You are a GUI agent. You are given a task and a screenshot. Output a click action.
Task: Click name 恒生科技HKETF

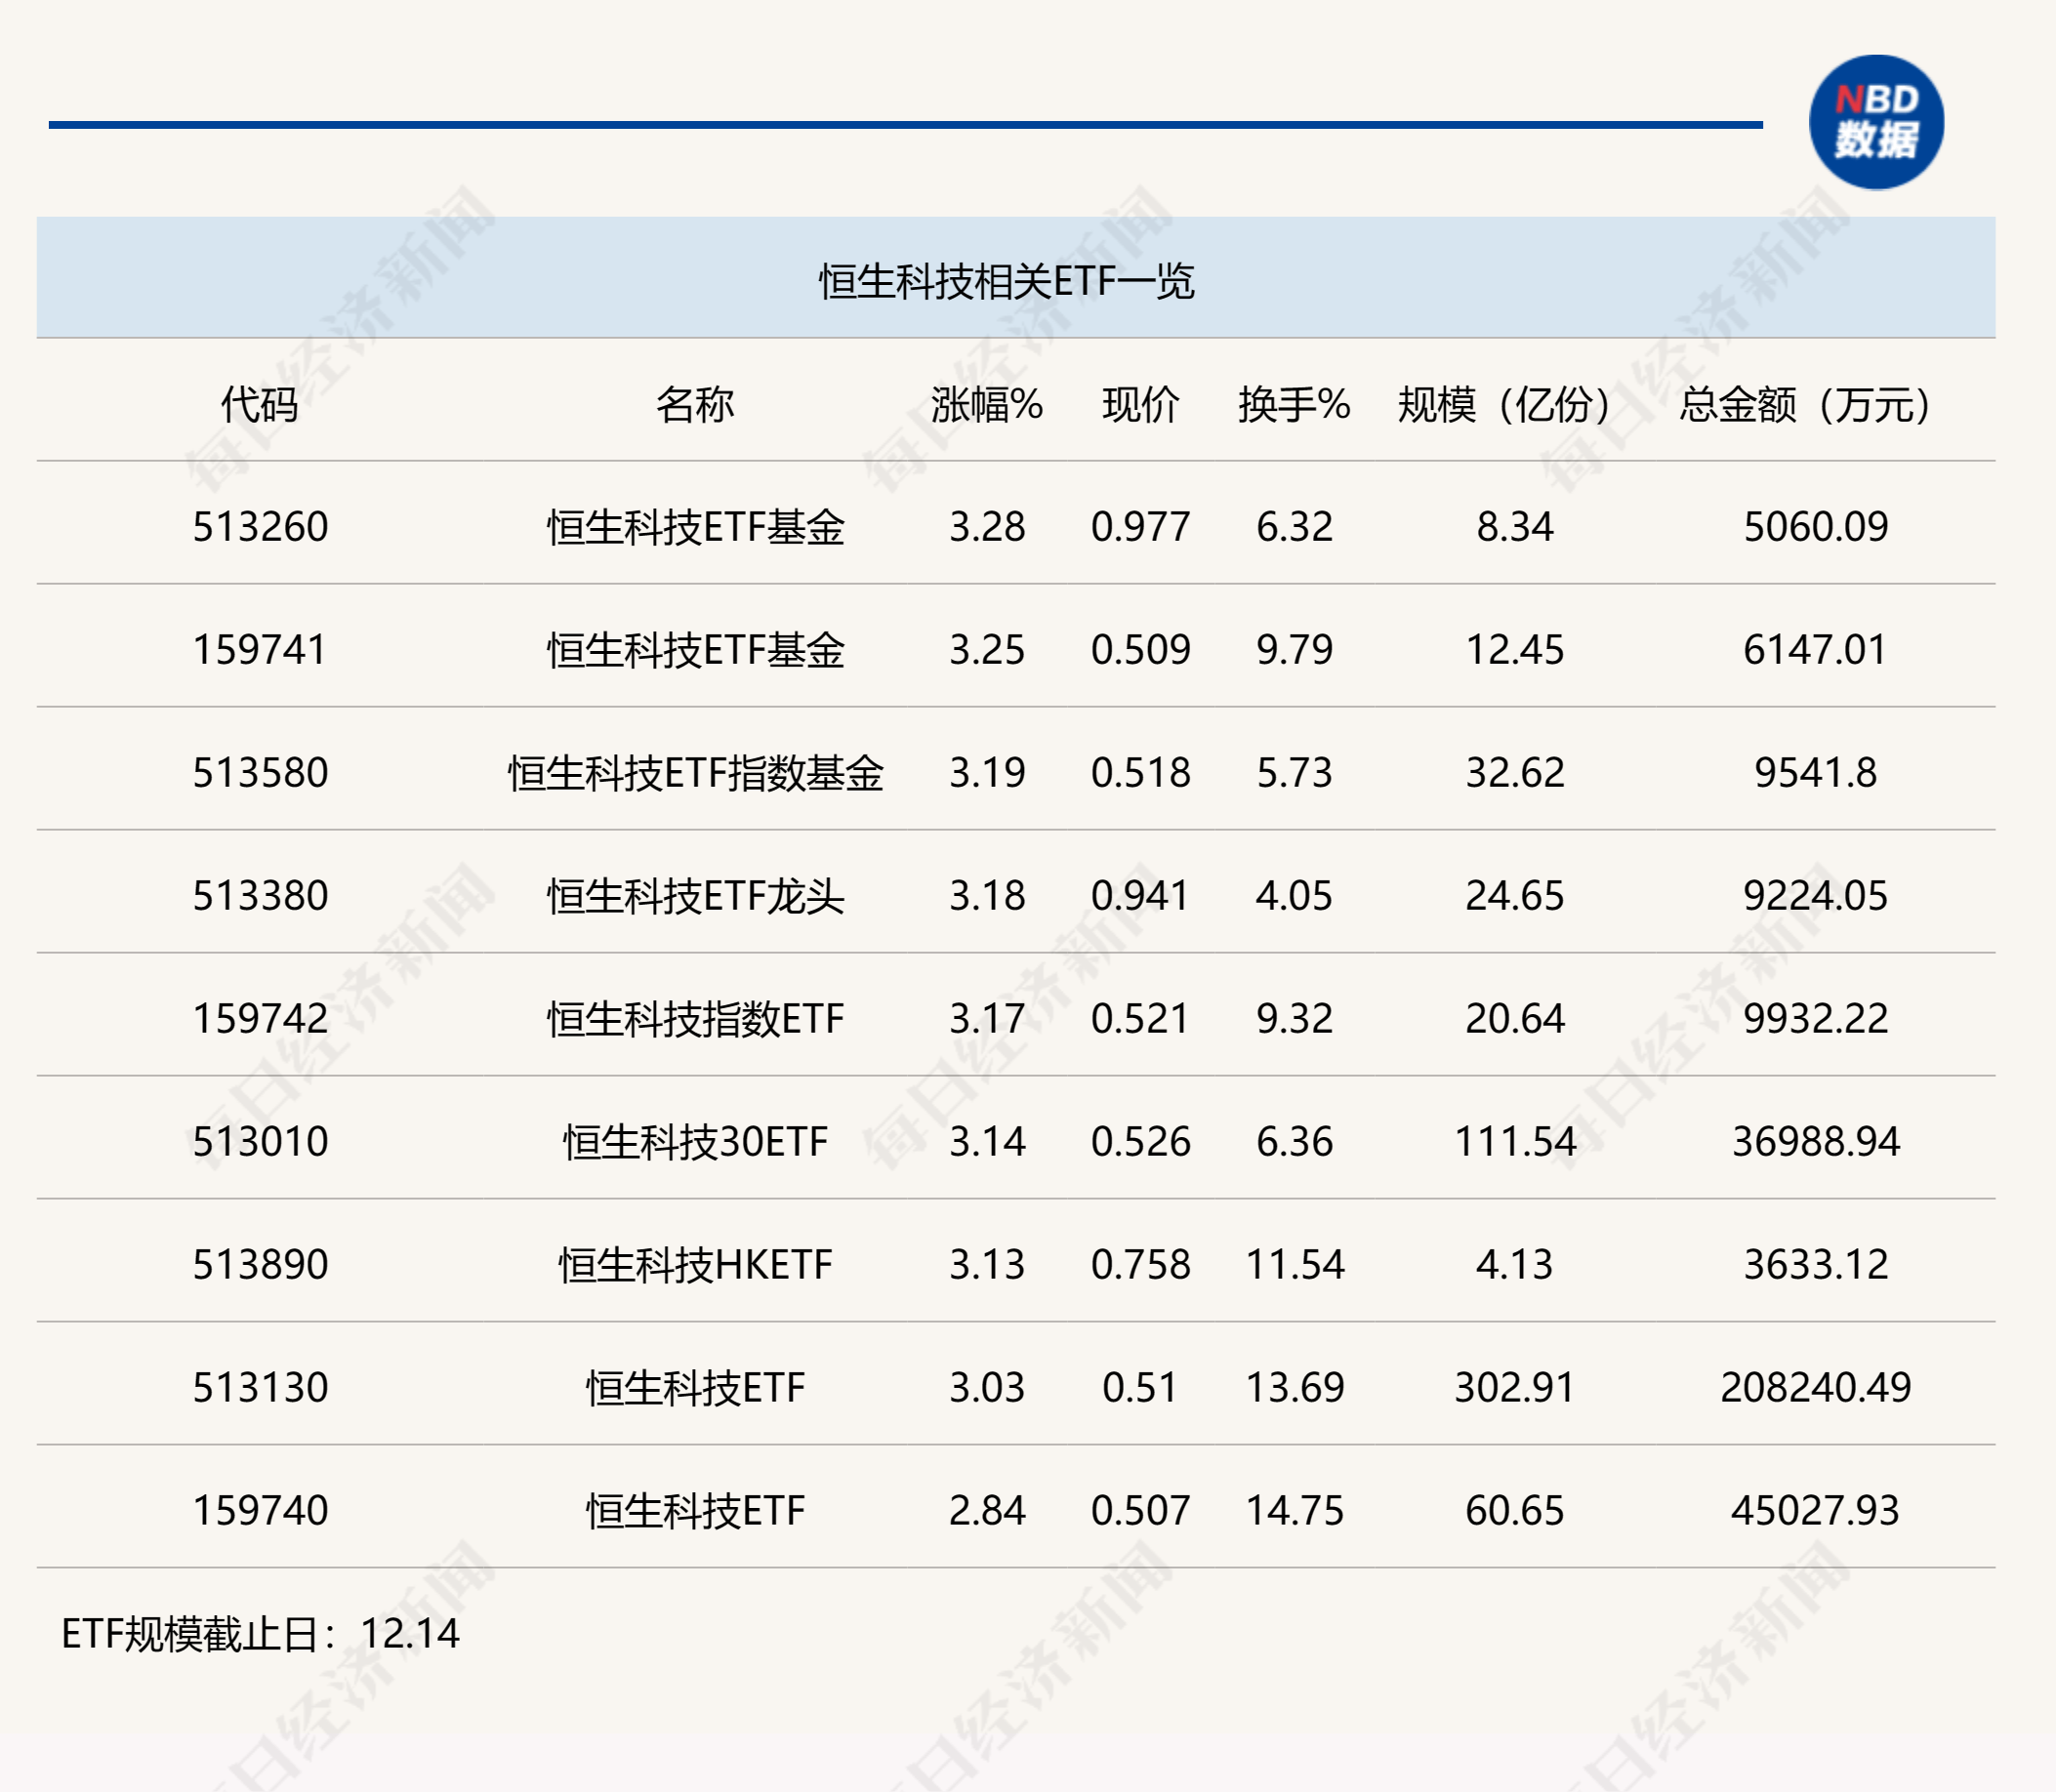[695, 1265]
